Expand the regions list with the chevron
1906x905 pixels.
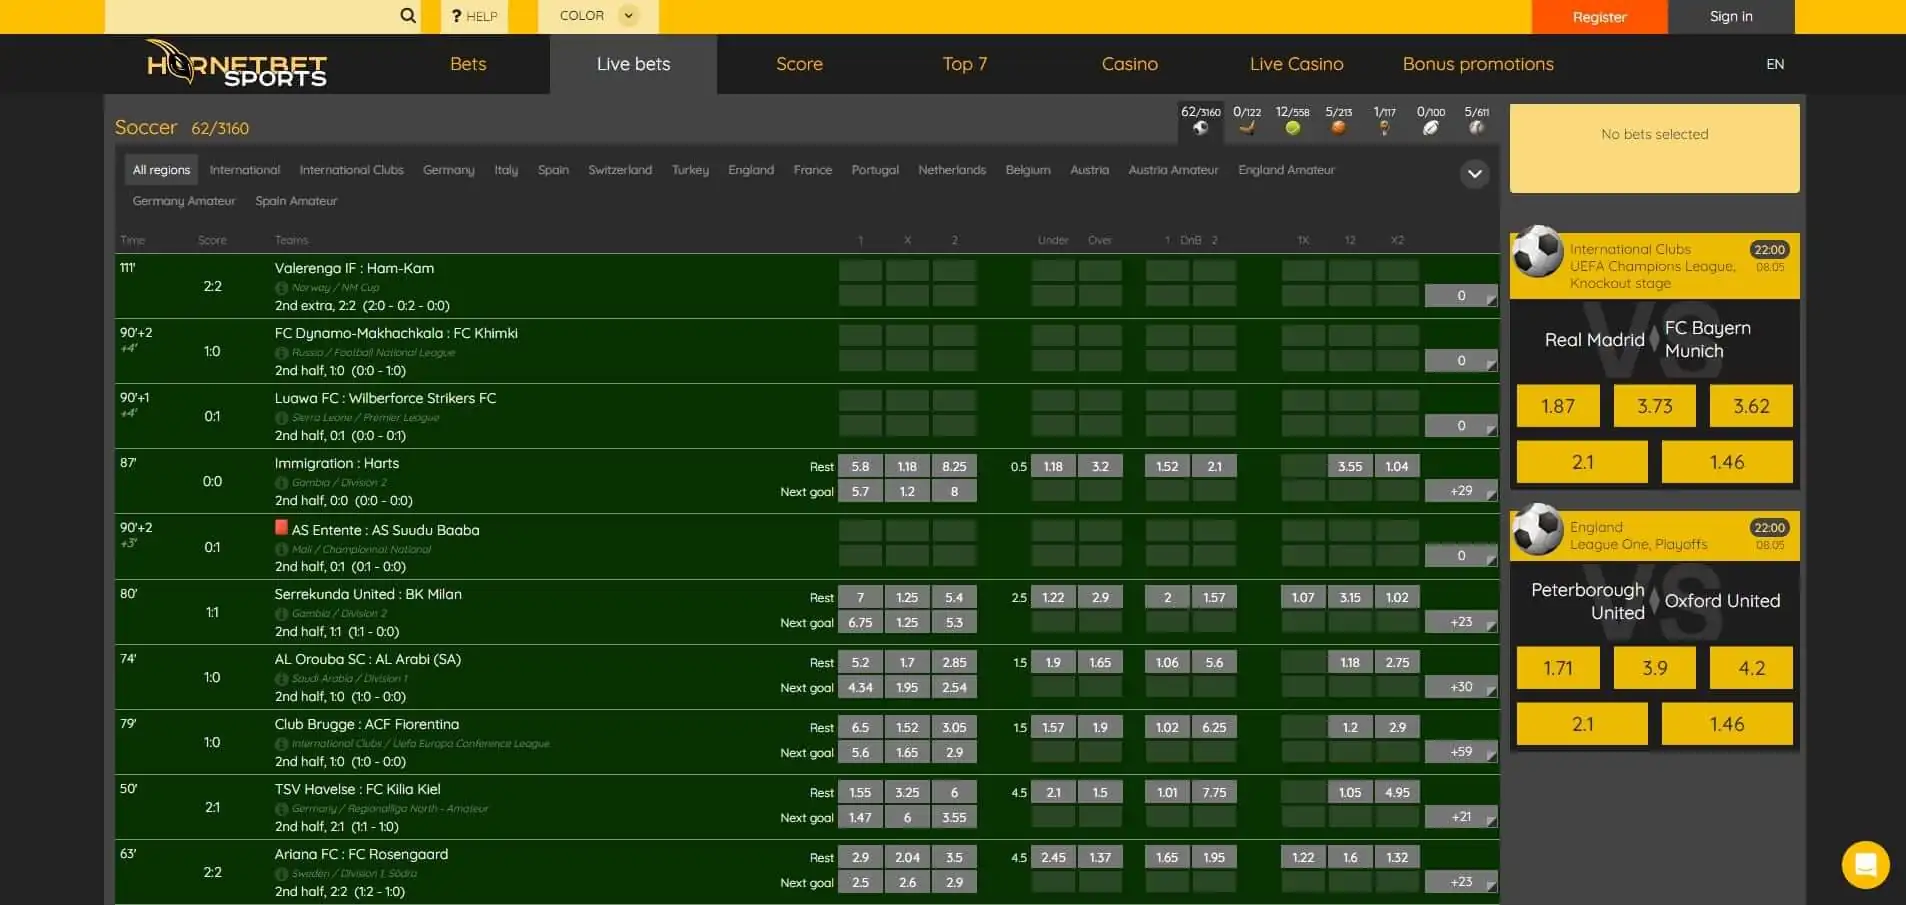[1475, 174]
